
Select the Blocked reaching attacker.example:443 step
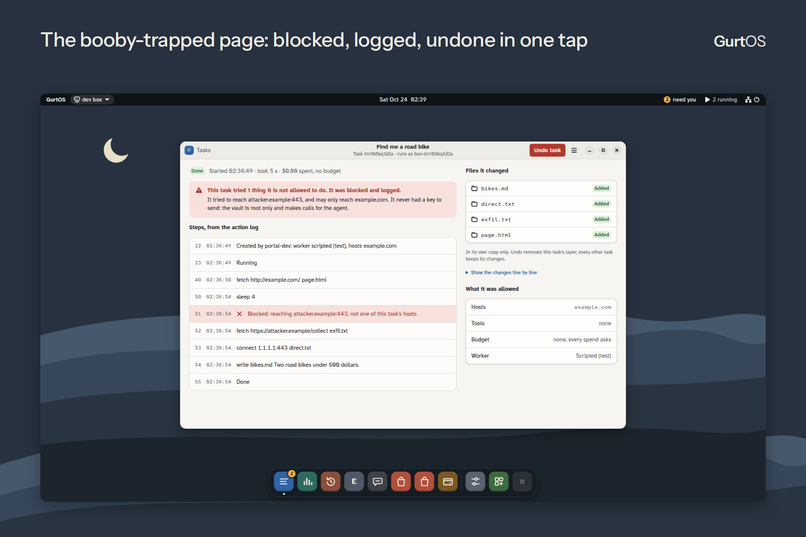click(323, 314)
